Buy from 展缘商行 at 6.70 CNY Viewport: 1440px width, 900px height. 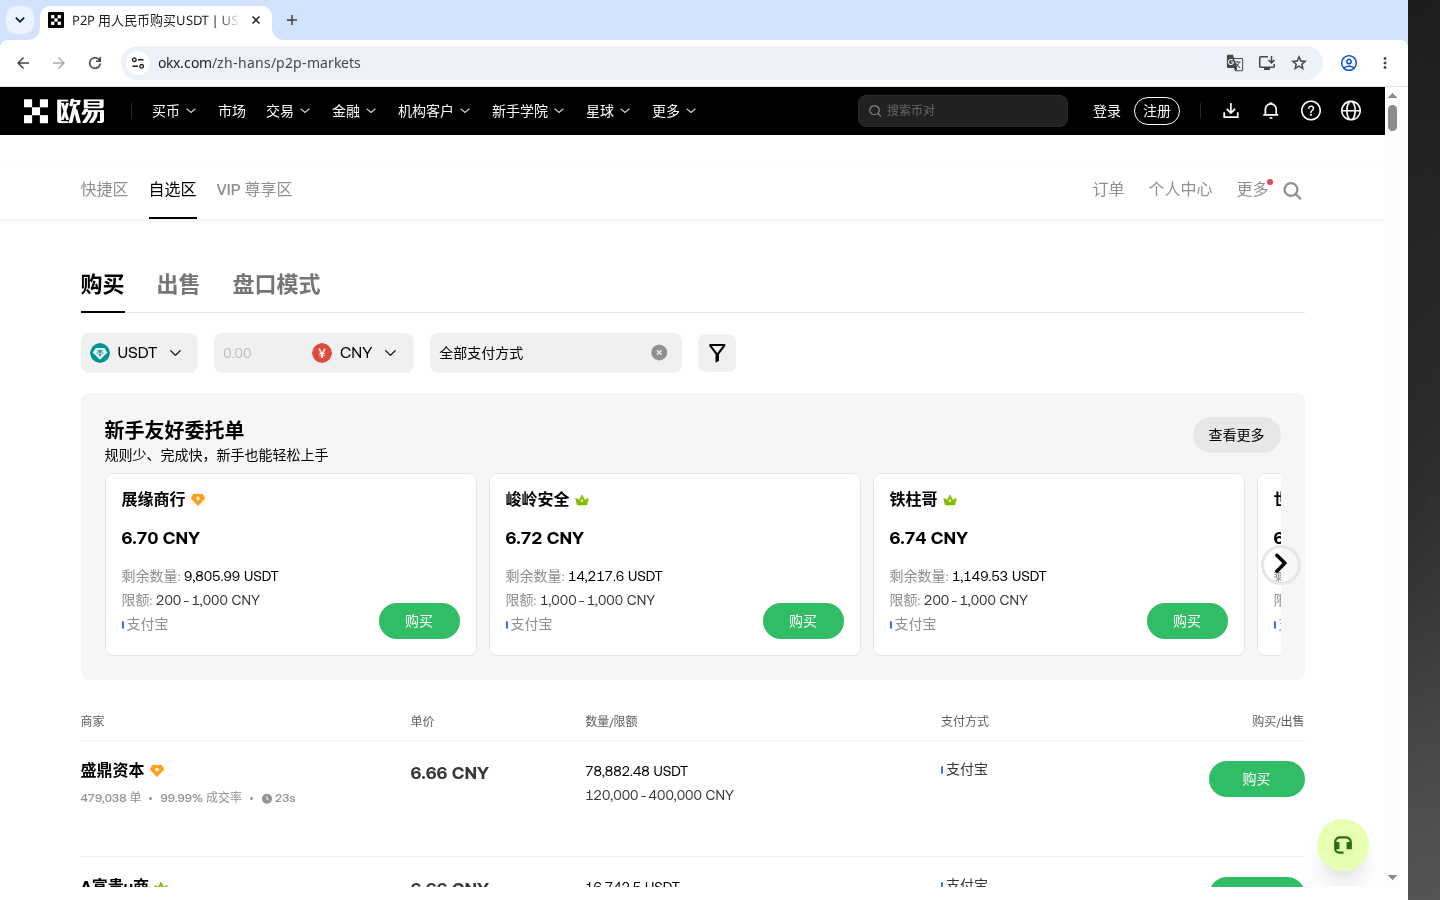click(419, 621)
